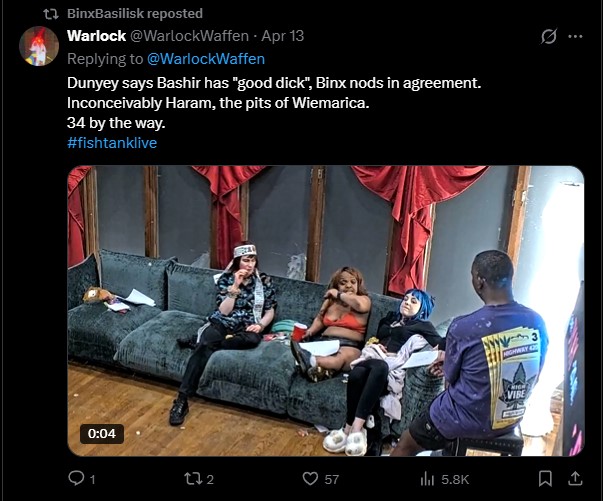Click the 0:04 video duration badge
Viewport: 603px width, 501px height.
[102, 434]
